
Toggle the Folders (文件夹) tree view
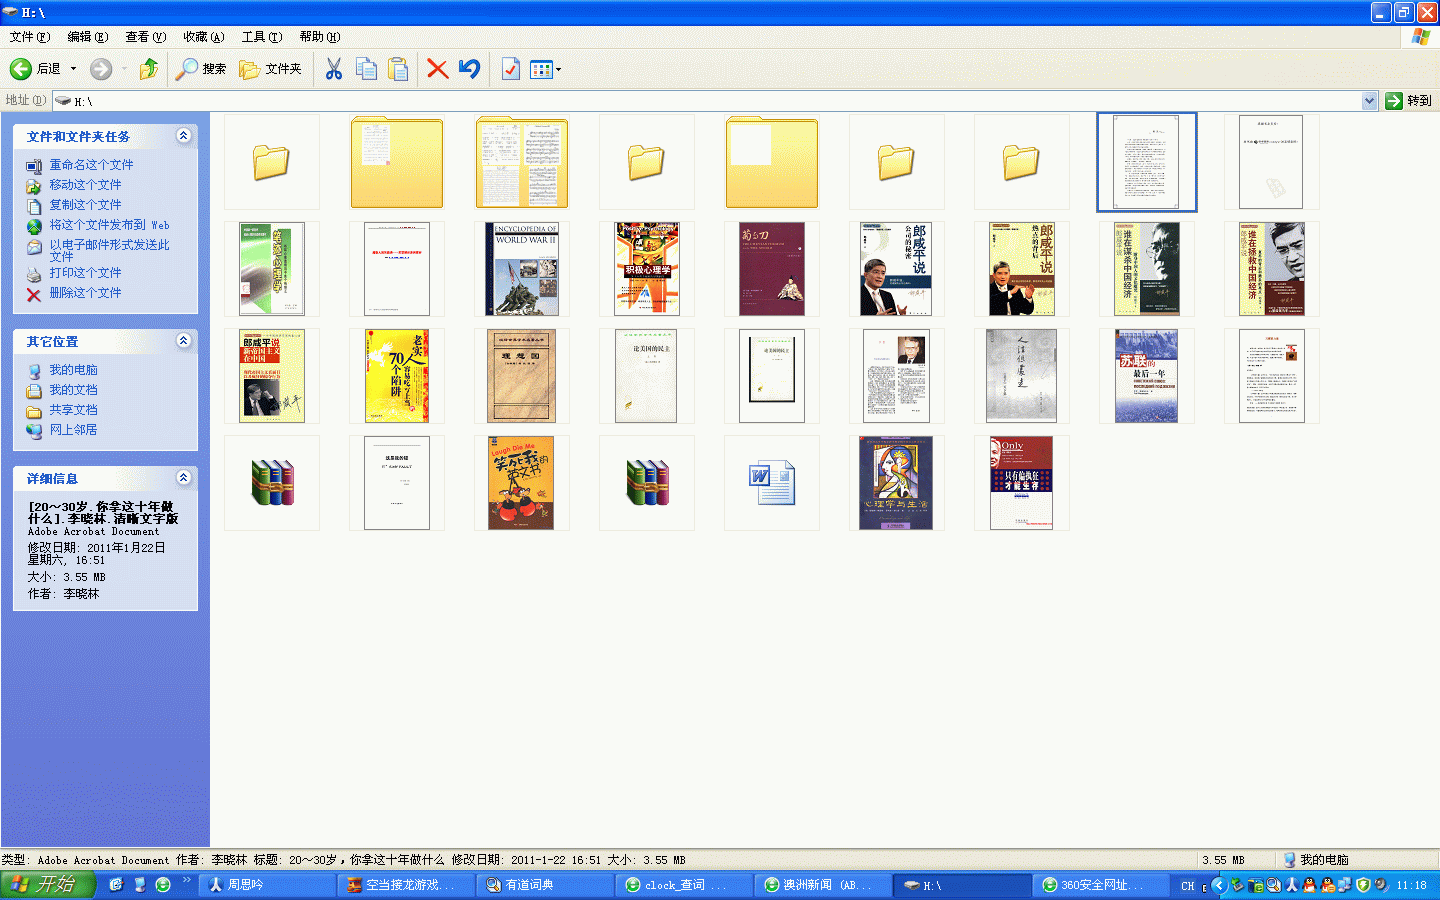tap(271, 69)
